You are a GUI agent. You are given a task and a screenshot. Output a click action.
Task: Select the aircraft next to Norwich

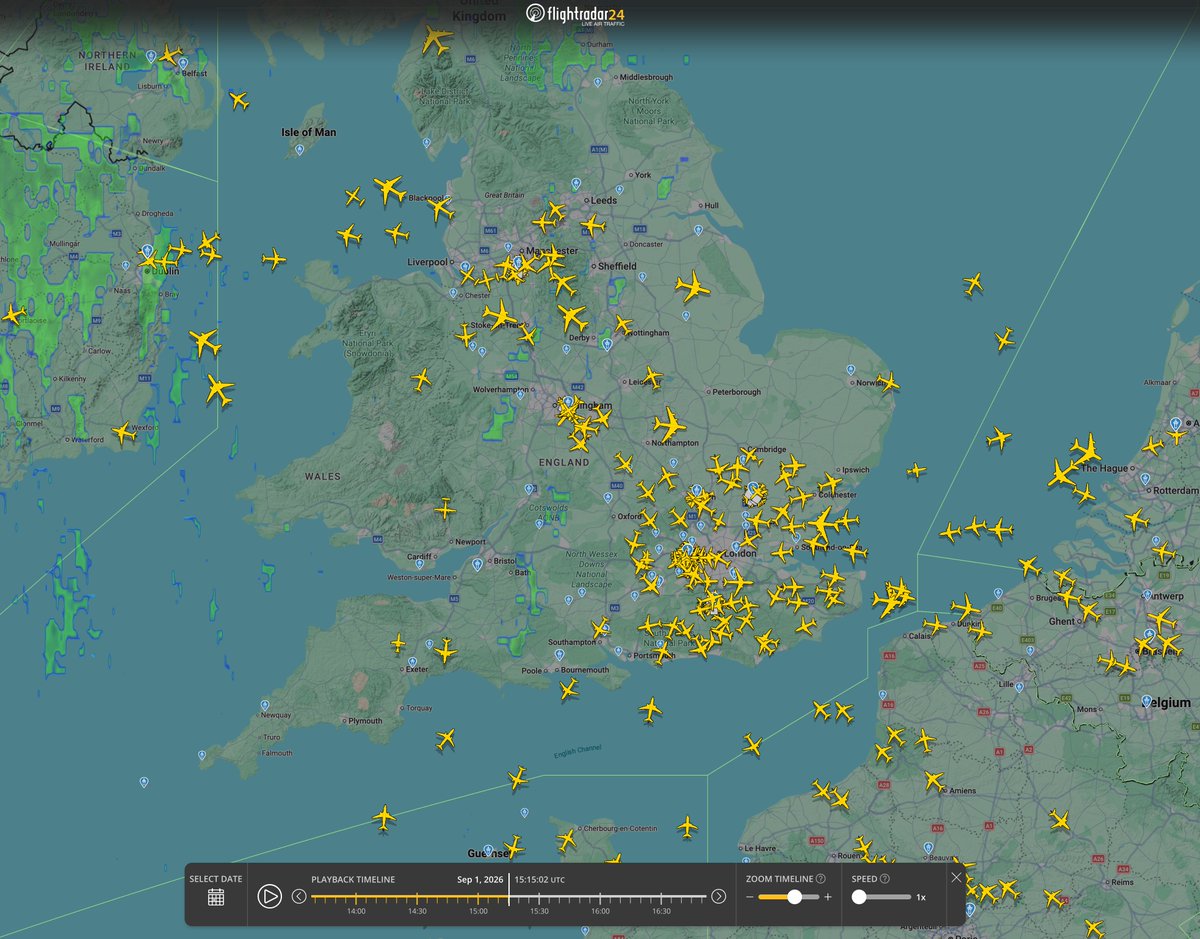pos(887,382)
